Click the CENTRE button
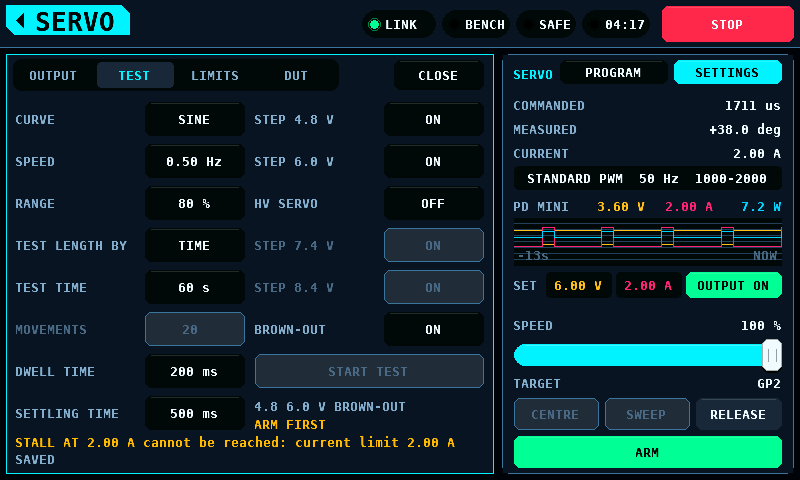 pos(556,414)
